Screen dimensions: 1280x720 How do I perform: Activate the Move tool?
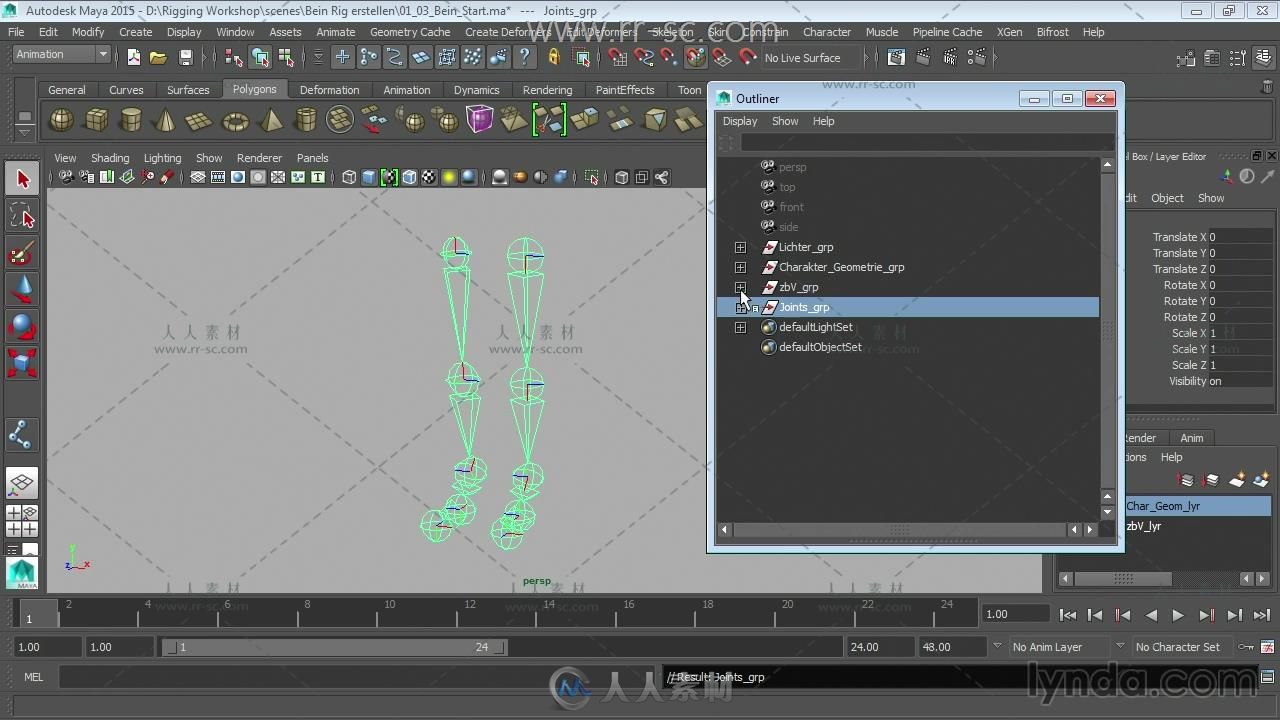[x=22, y=290]
